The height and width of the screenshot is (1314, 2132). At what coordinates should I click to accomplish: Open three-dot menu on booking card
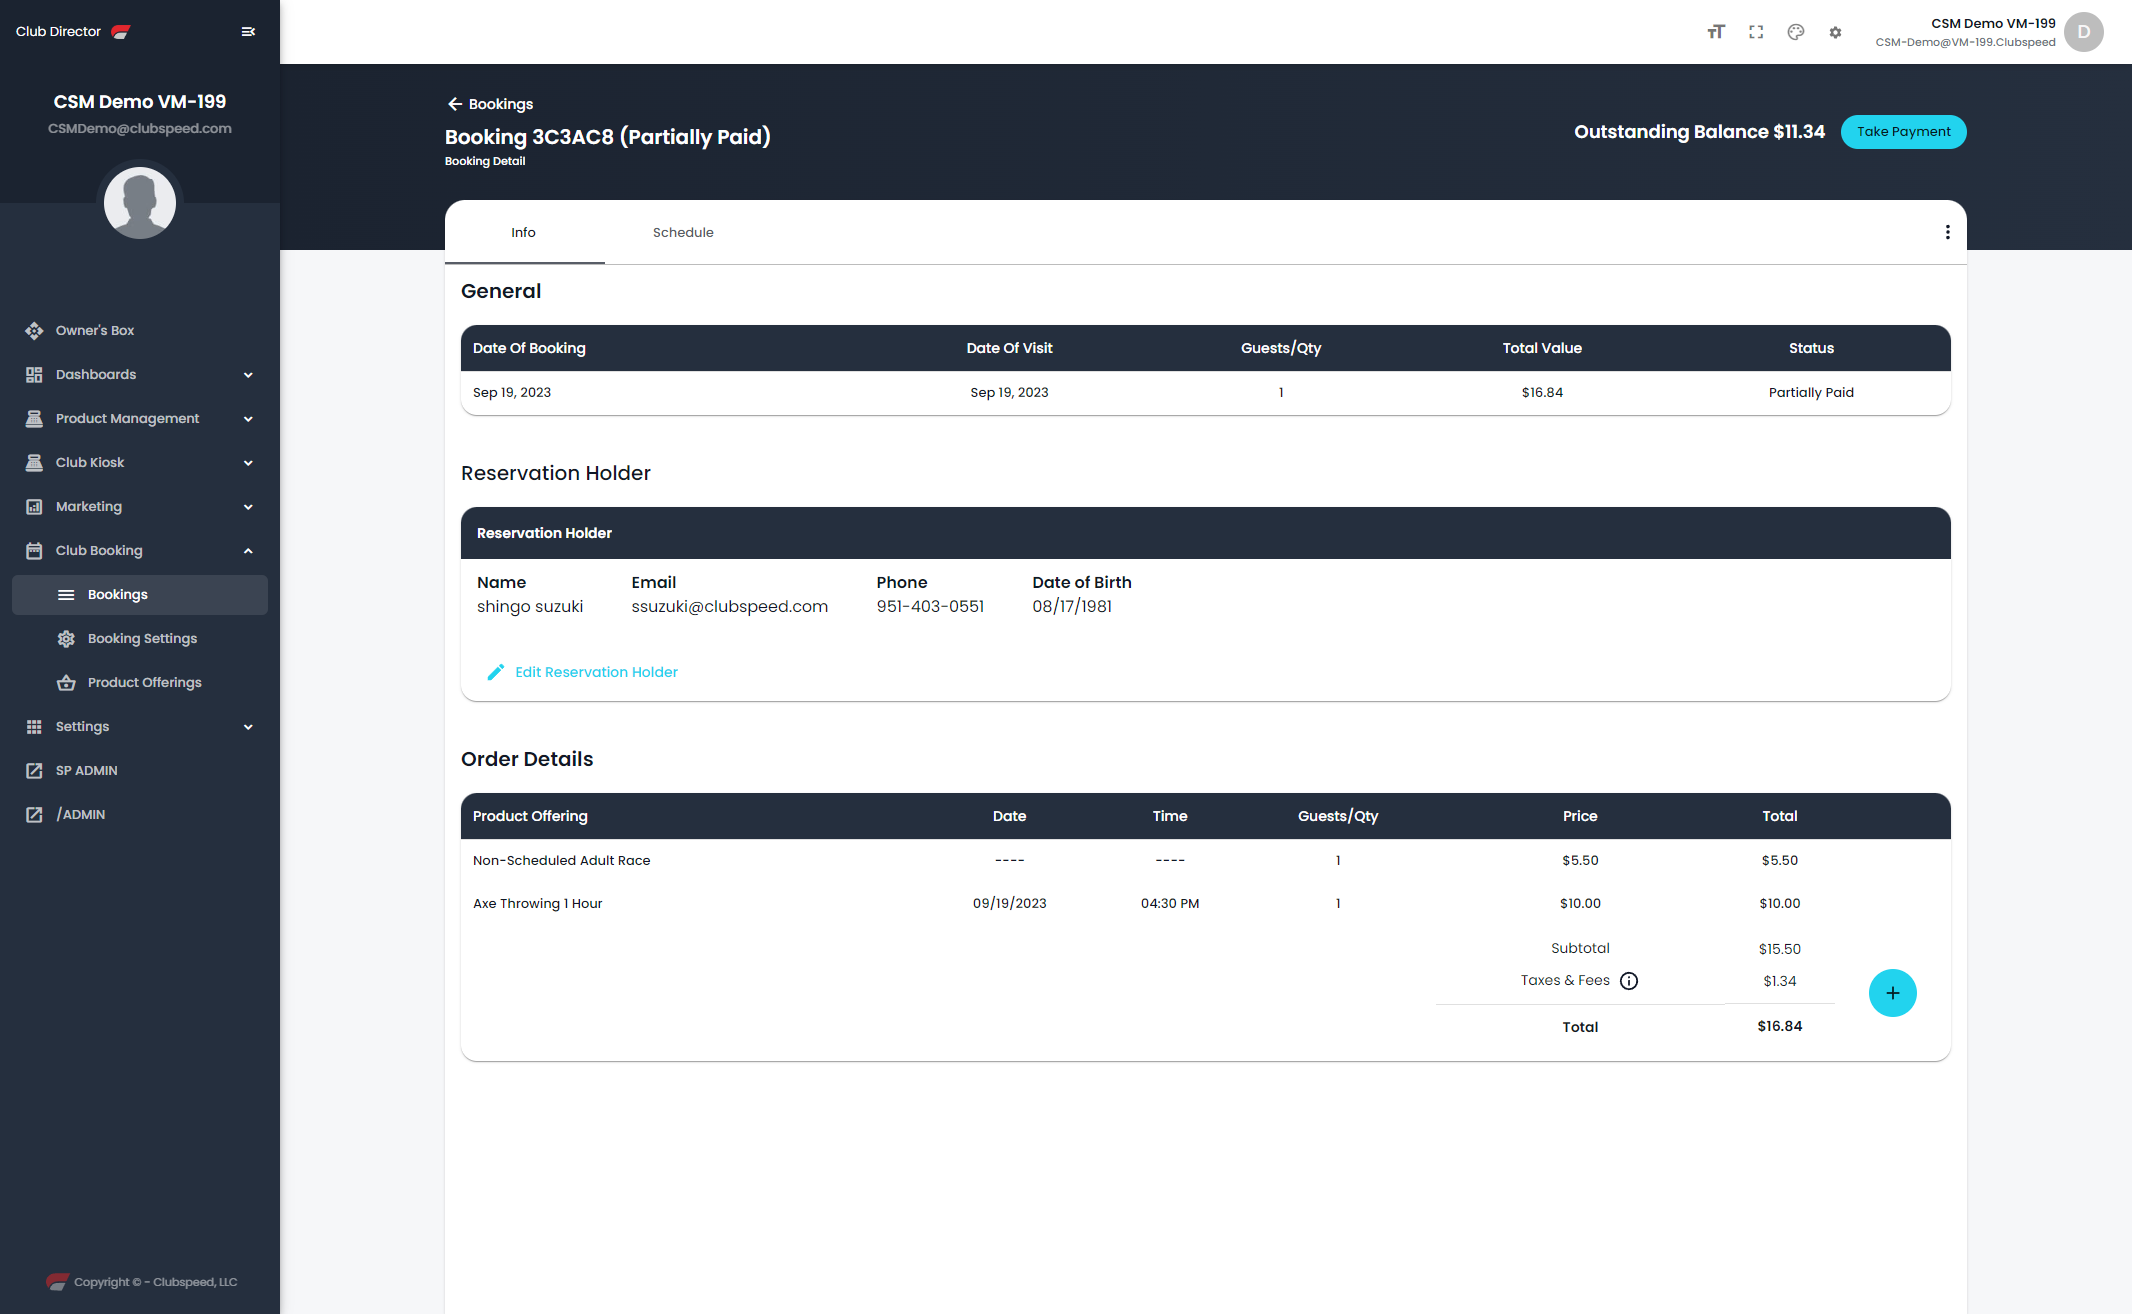(1947, 232)
